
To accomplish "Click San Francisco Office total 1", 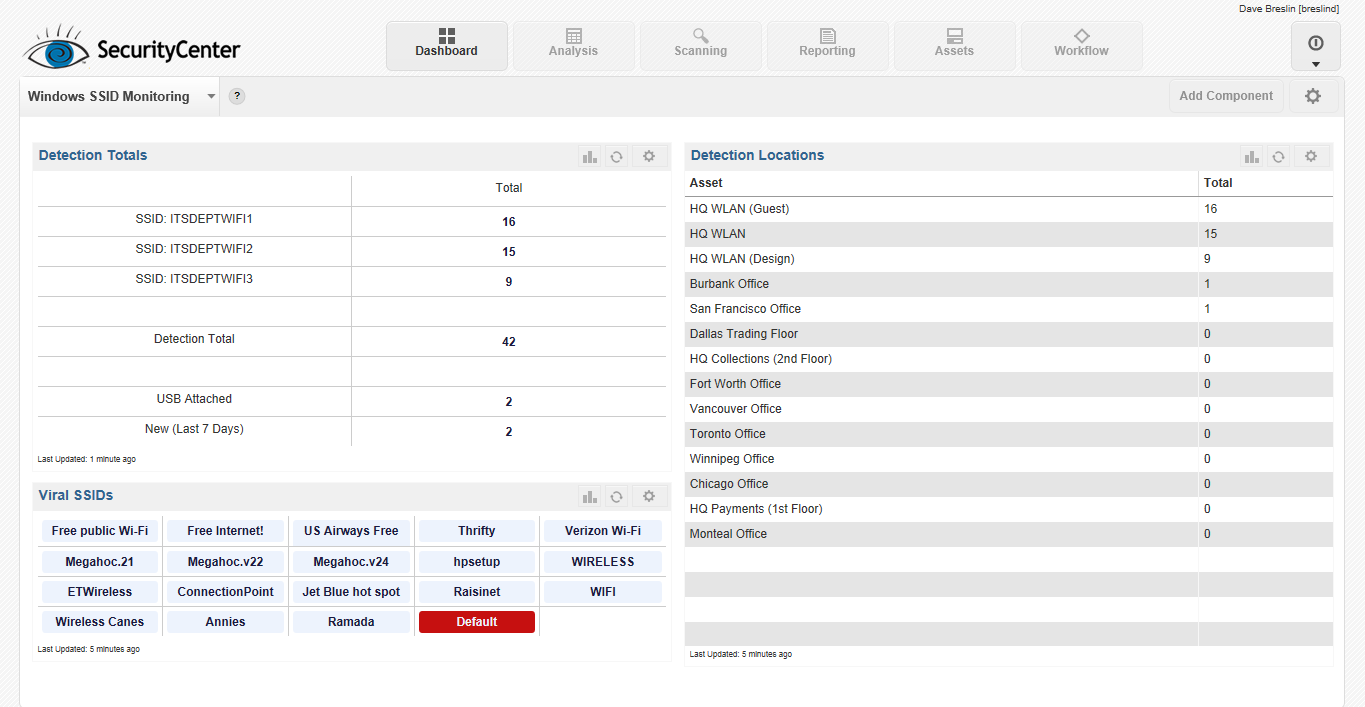I will click(x=1207, y=309).
